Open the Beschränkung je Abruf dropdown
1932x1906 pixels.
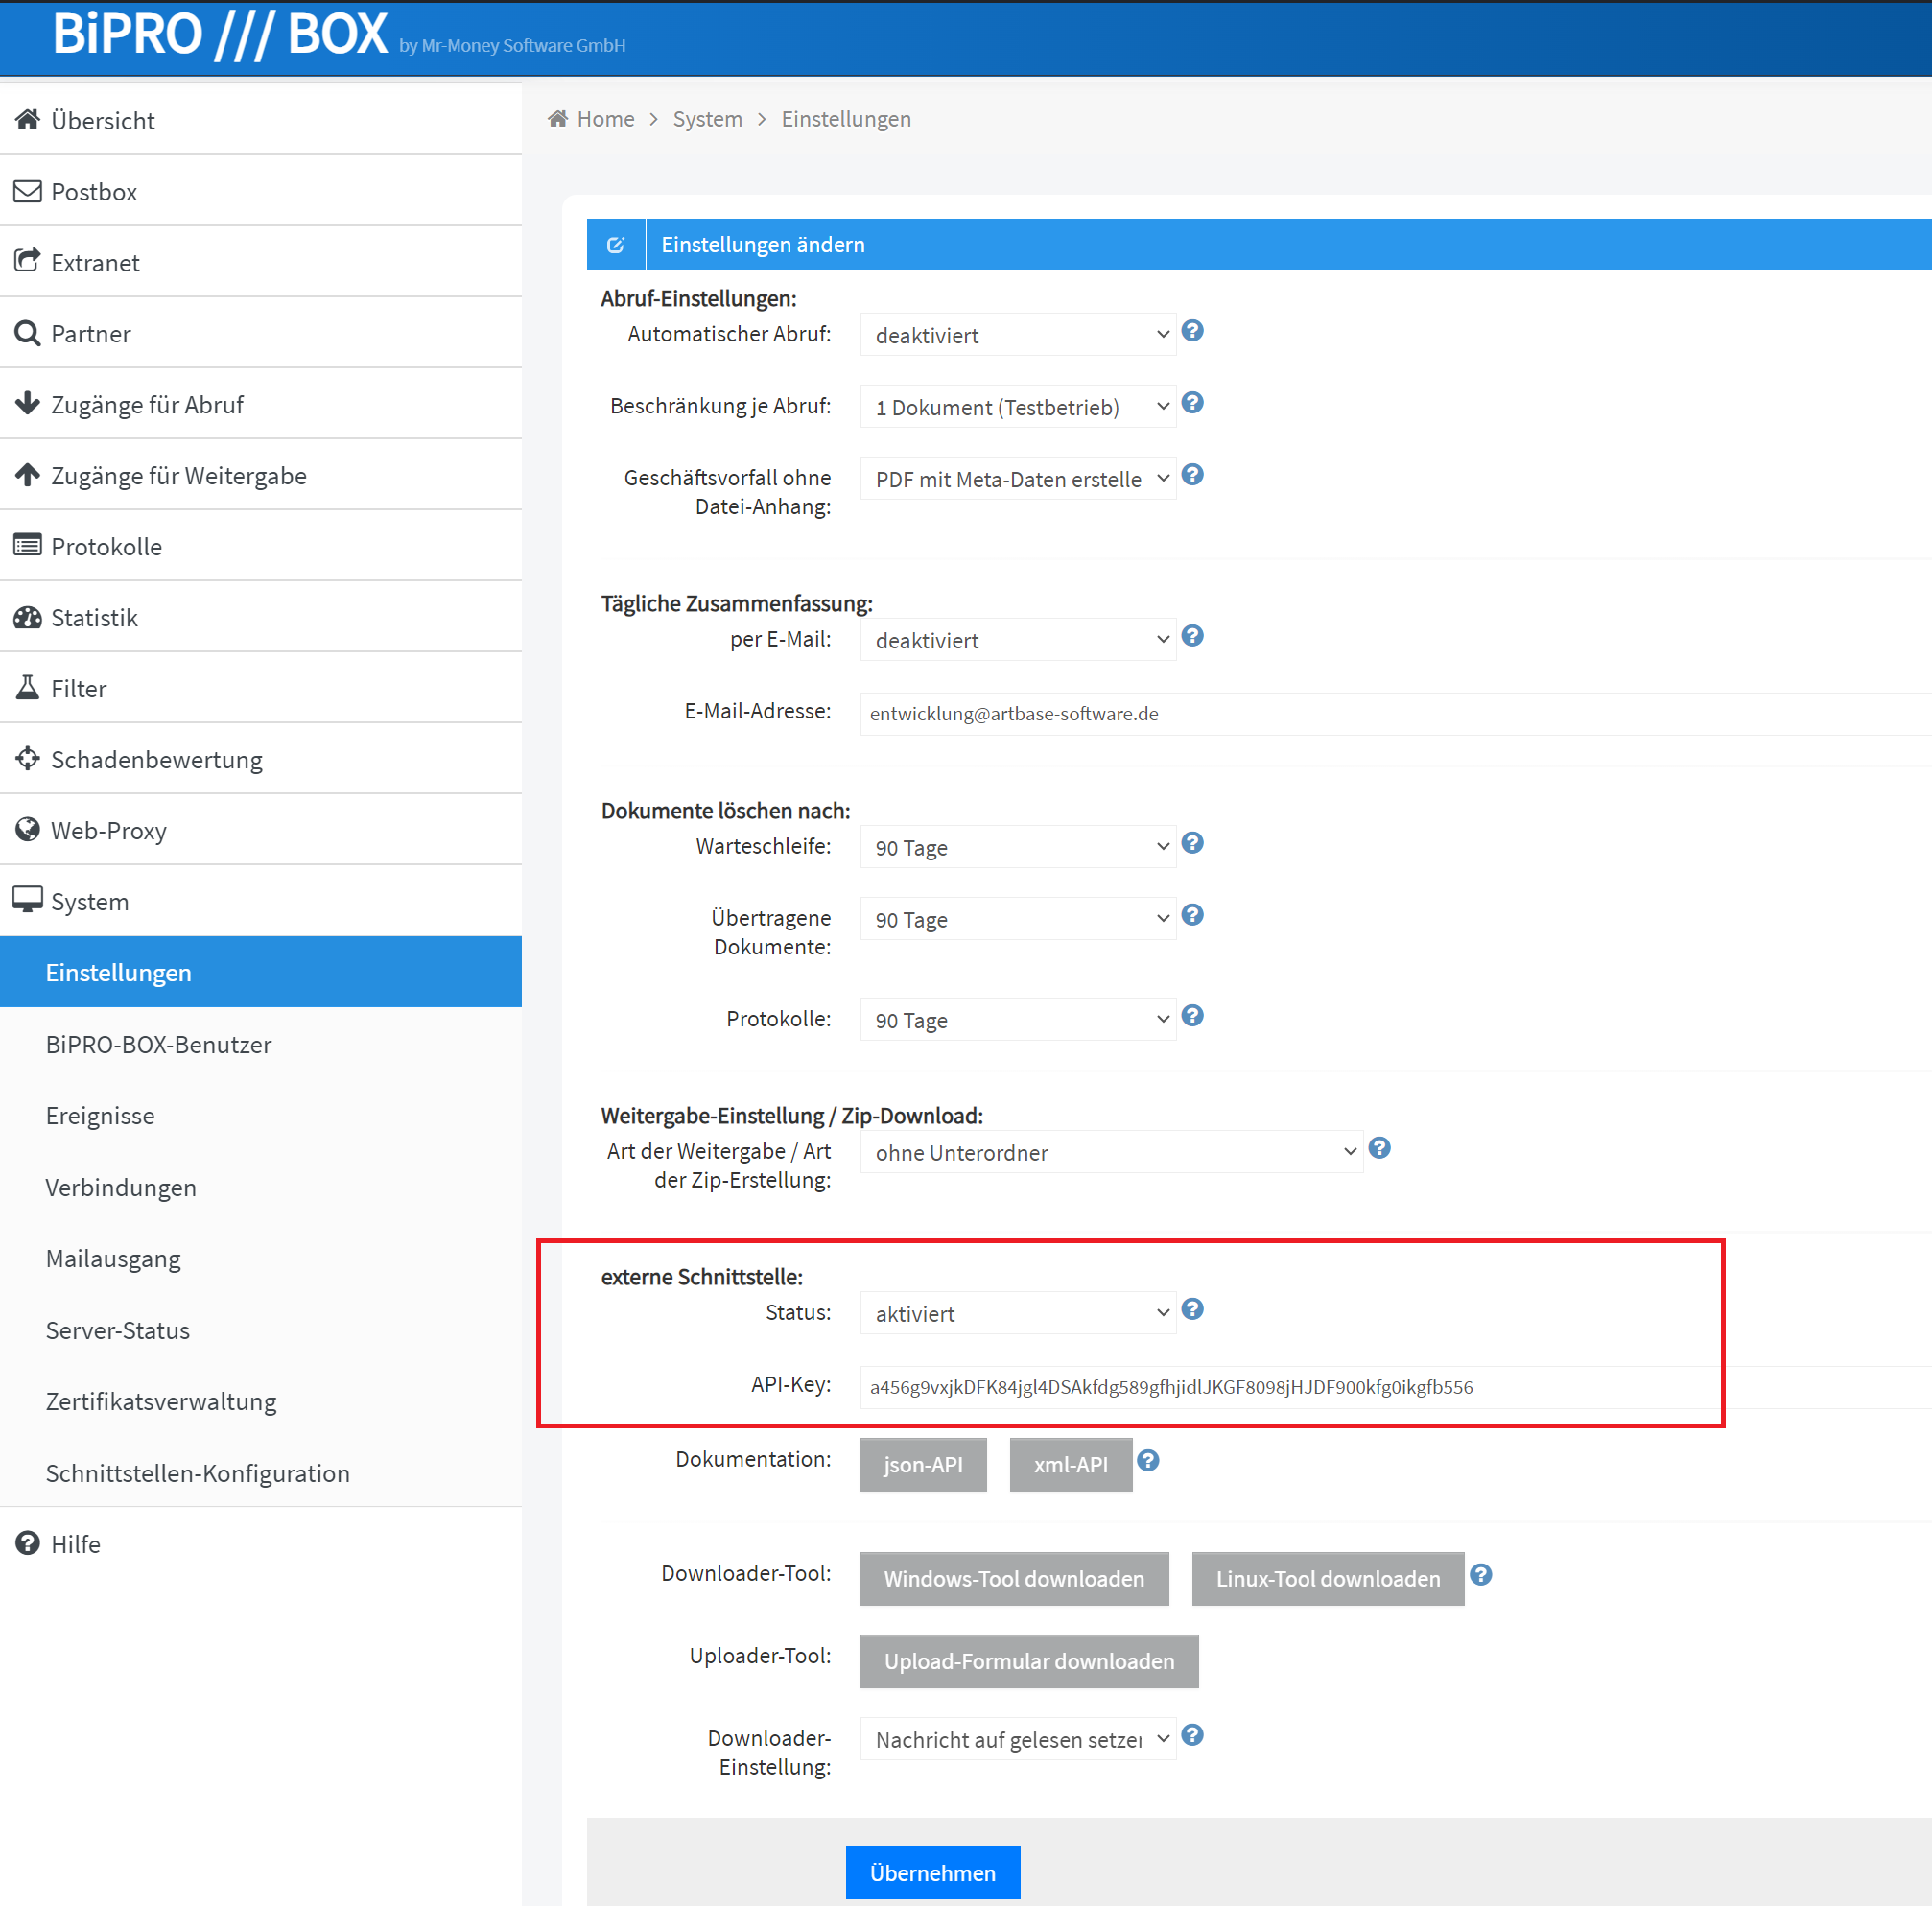1018,407
